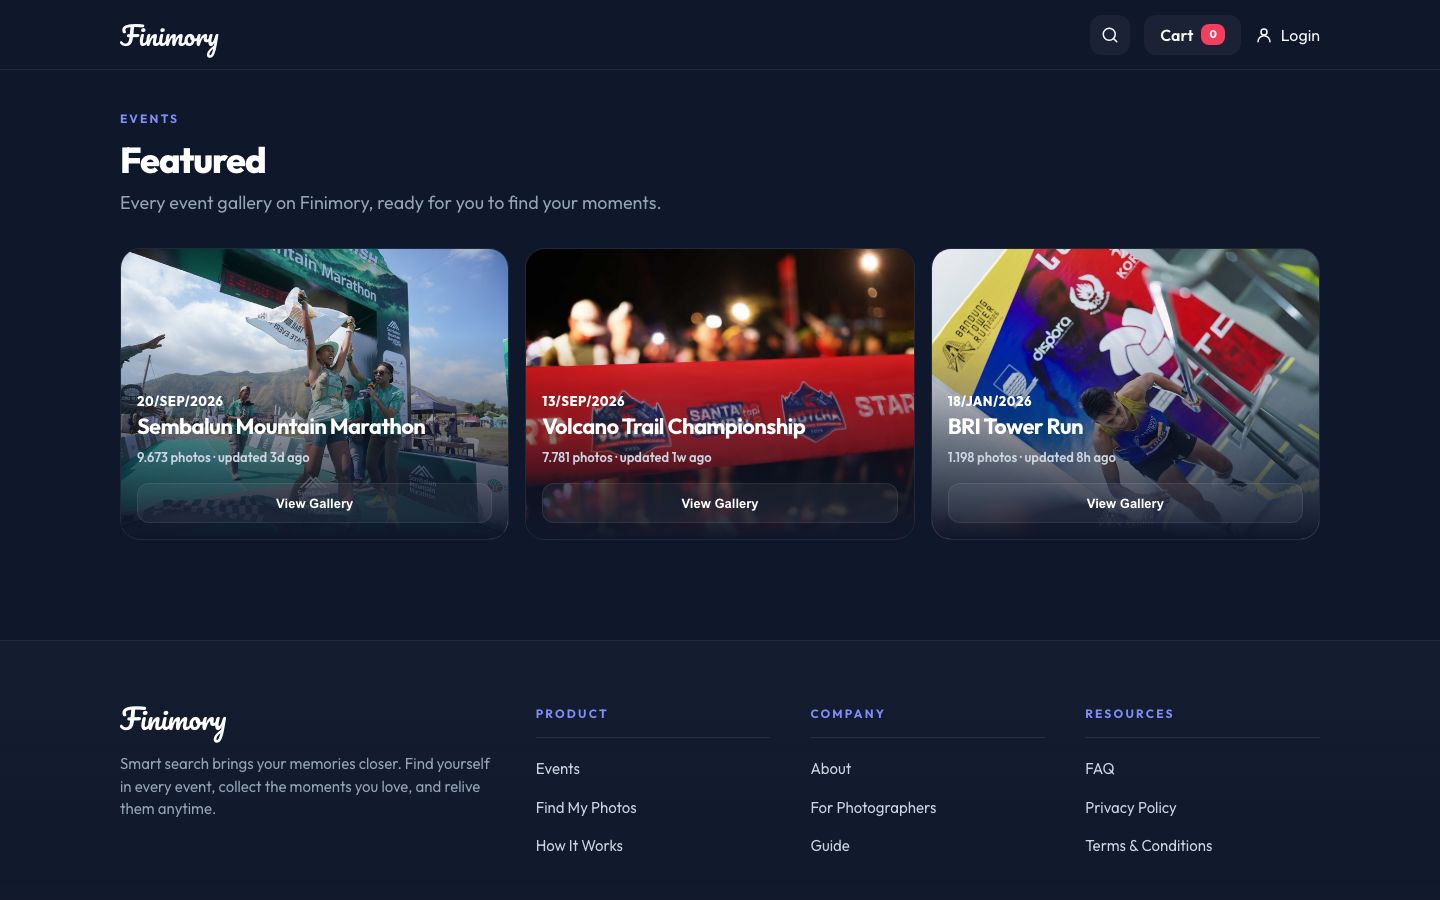Viewport: 1440px width, 900px height.
Task: Open Terms & Conditions footer link
Action: (1149, 846)
